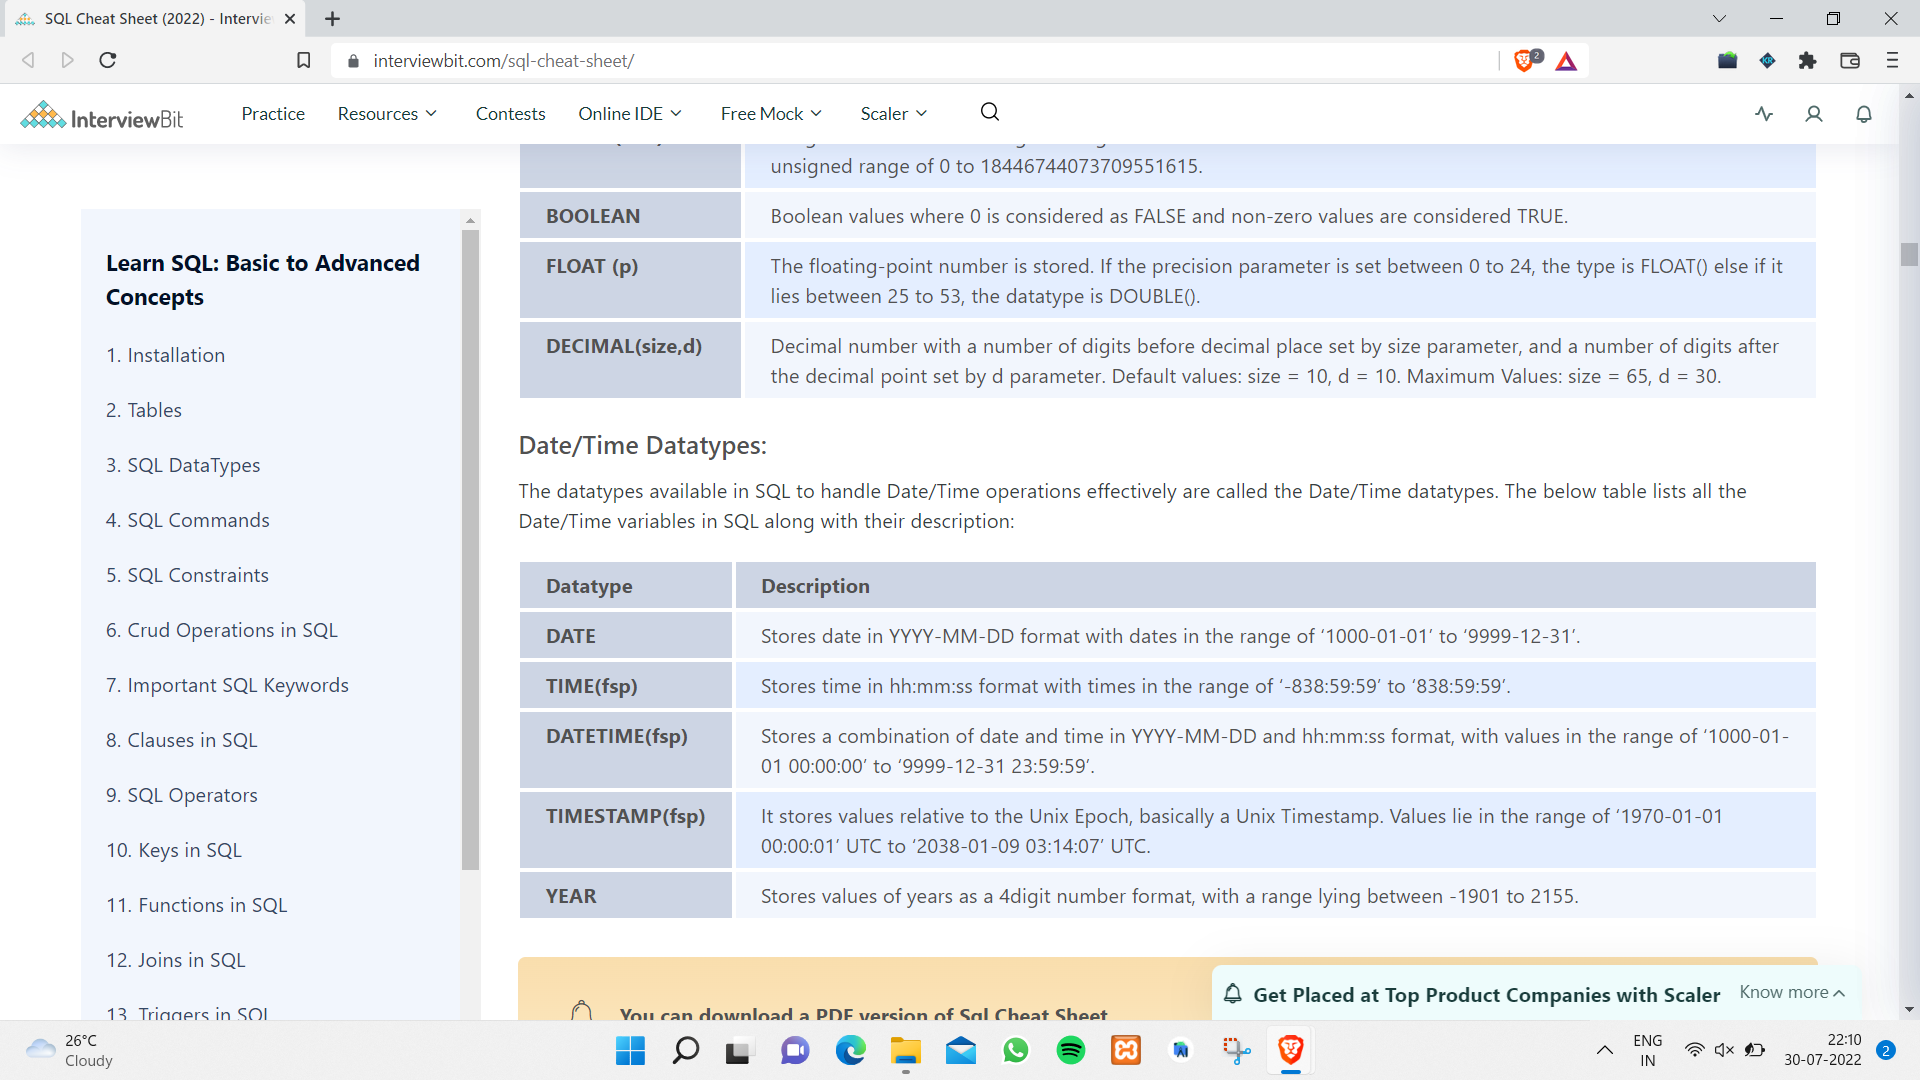Open the '9. SQL Operators' sidebar link
The height and width of the screenshot is (1080, 1920).
click(181, 795)
